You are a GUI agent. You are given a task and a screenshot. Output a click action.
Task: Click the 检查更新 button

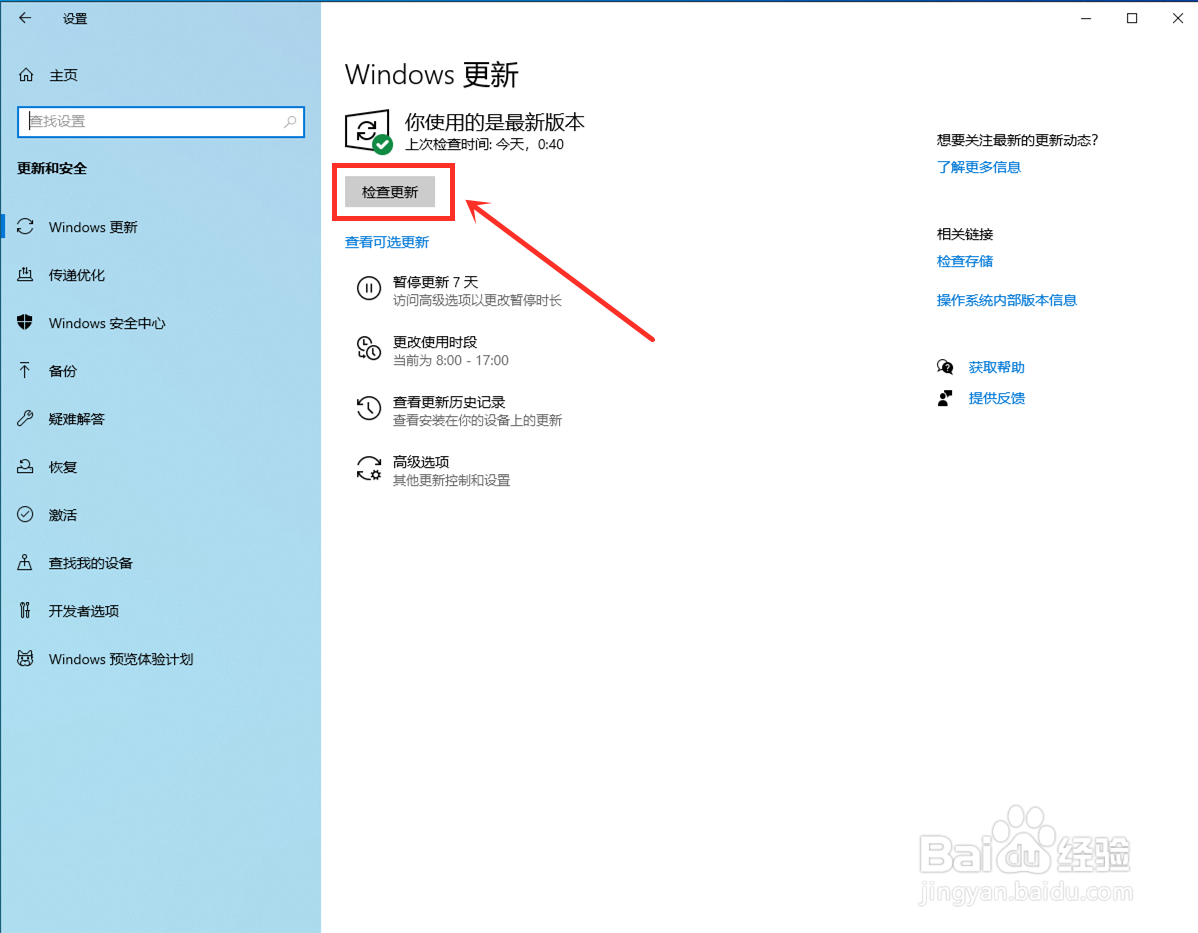point(392,191)
